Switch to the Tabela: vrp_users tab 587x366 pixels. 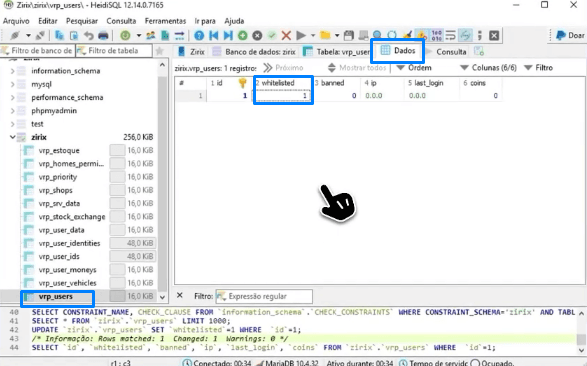(x=337, y=52)
